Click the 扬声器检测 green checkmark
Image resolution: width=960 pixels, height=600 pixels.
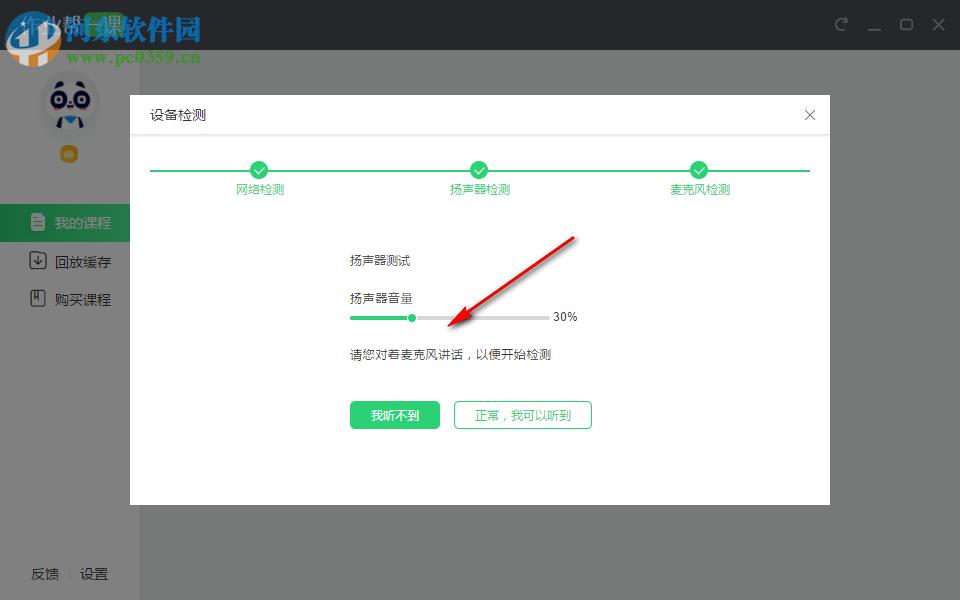tap(479, 170)
